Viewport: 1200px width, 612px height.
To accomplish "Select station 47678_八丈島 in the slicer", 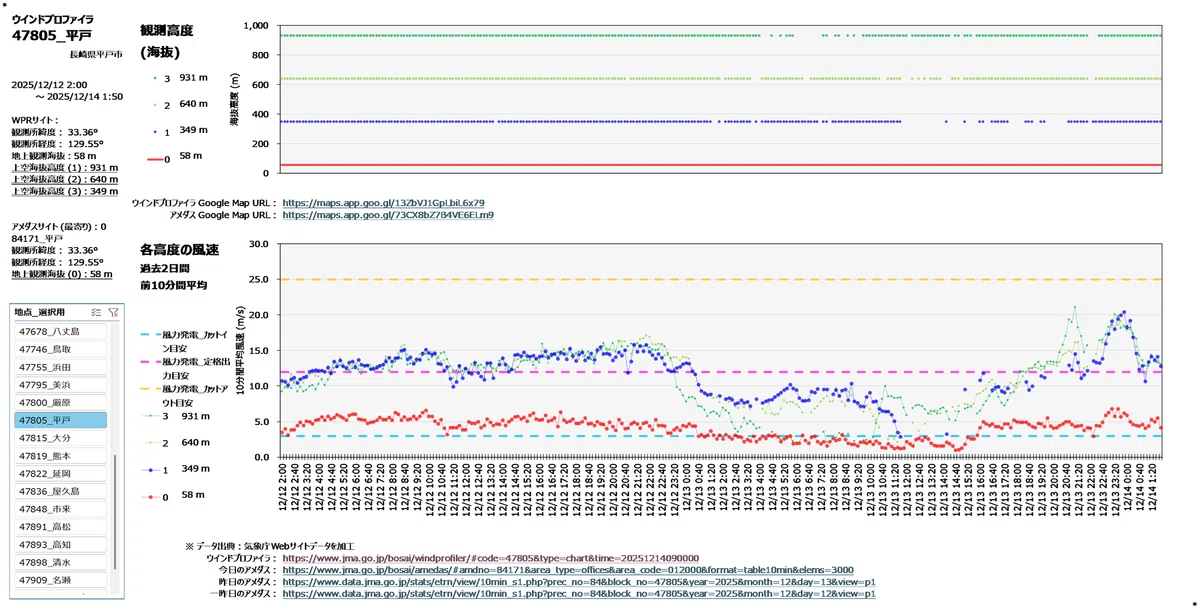I will click(60, 331).
